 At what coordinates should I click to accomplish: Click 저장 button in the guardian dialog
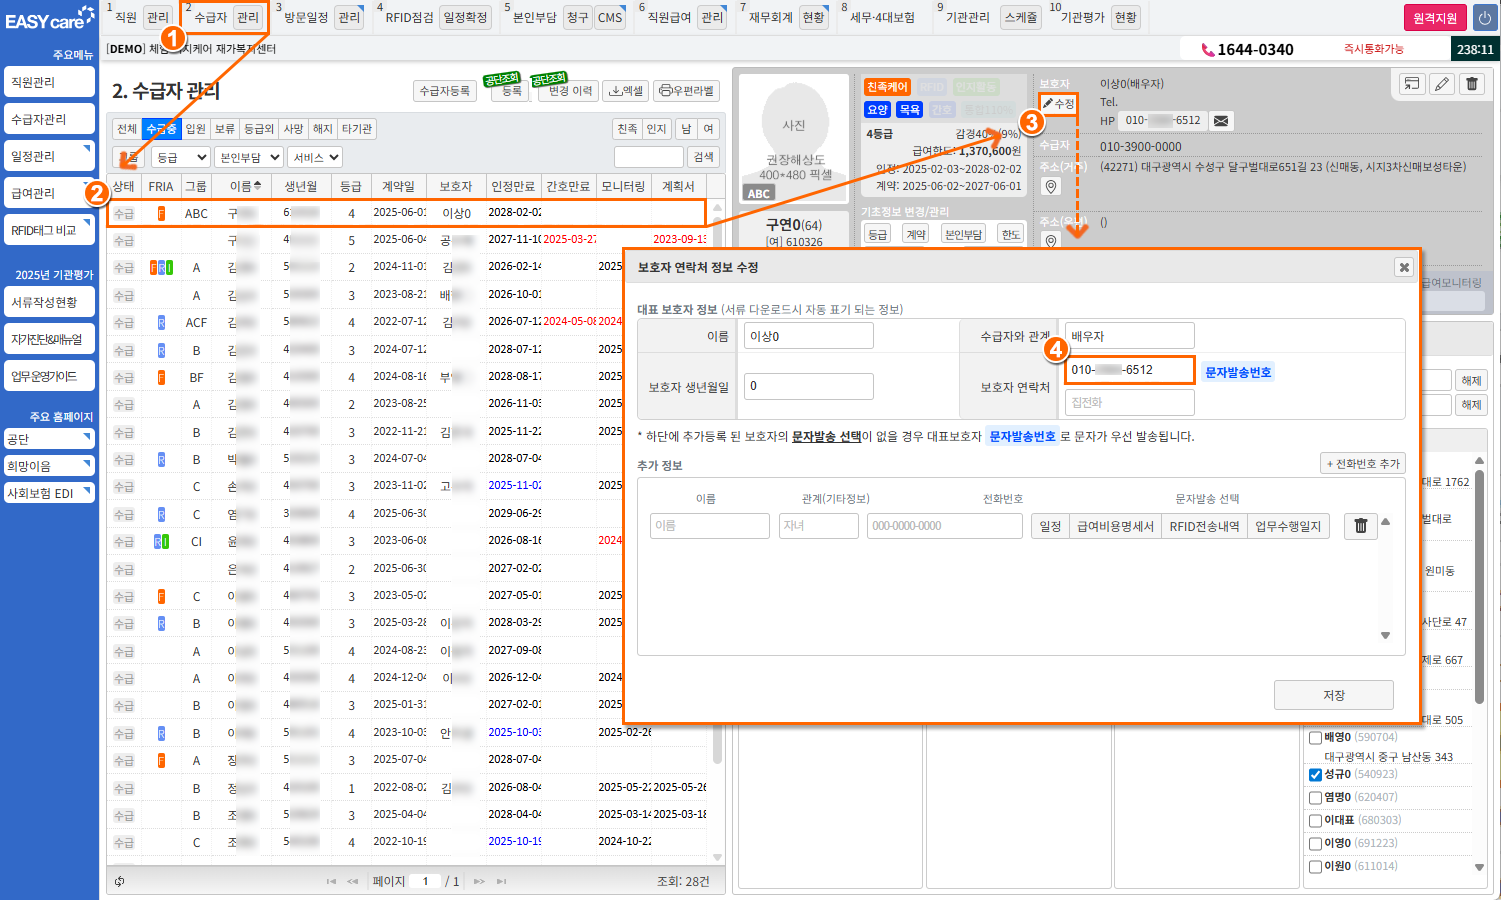click(x=1333, y=695)
